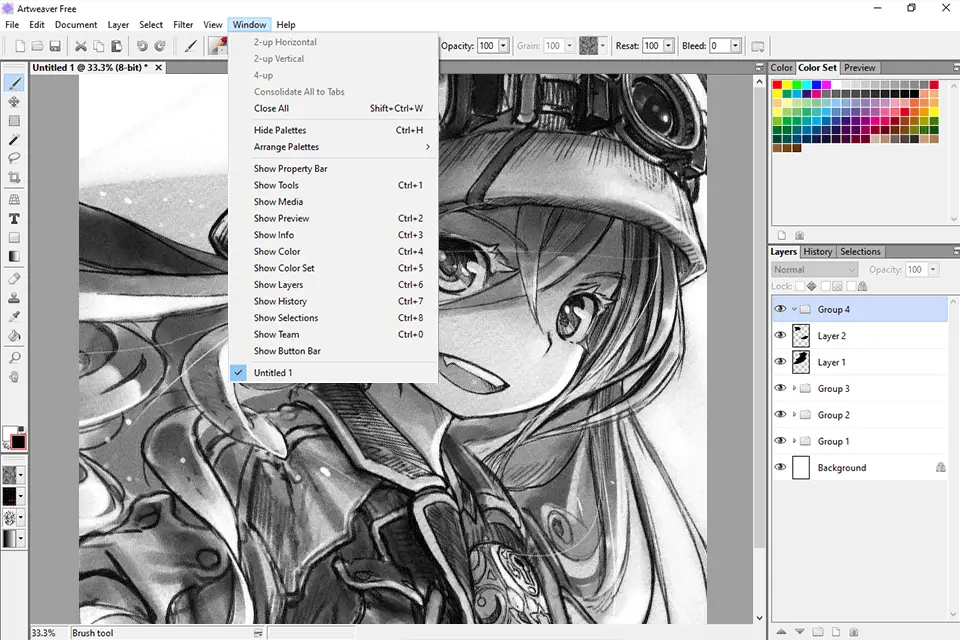Select the Layer 2 thumbnail
Screen dimensions: 960x640
coord(801,336)
